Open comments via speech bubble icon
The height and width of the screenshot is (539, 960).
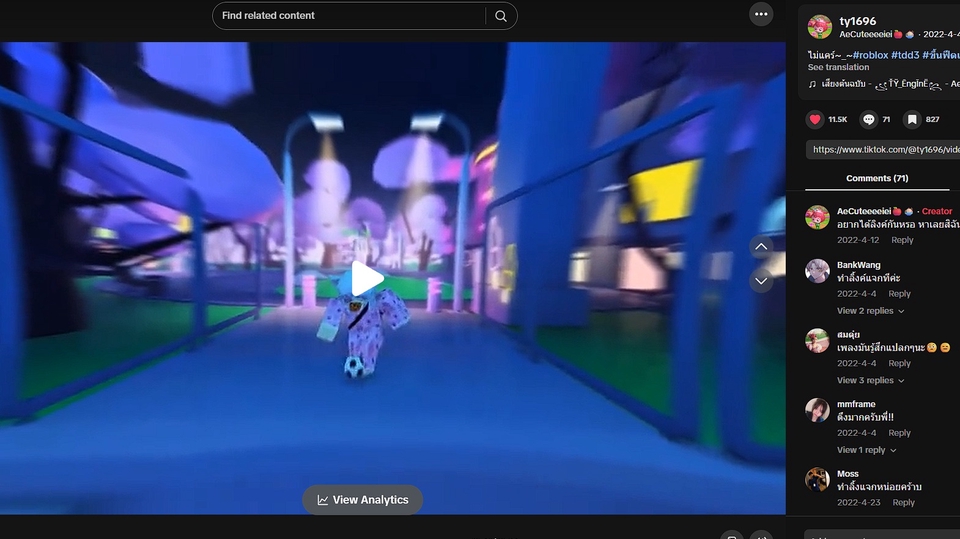(x=868, y=119)
